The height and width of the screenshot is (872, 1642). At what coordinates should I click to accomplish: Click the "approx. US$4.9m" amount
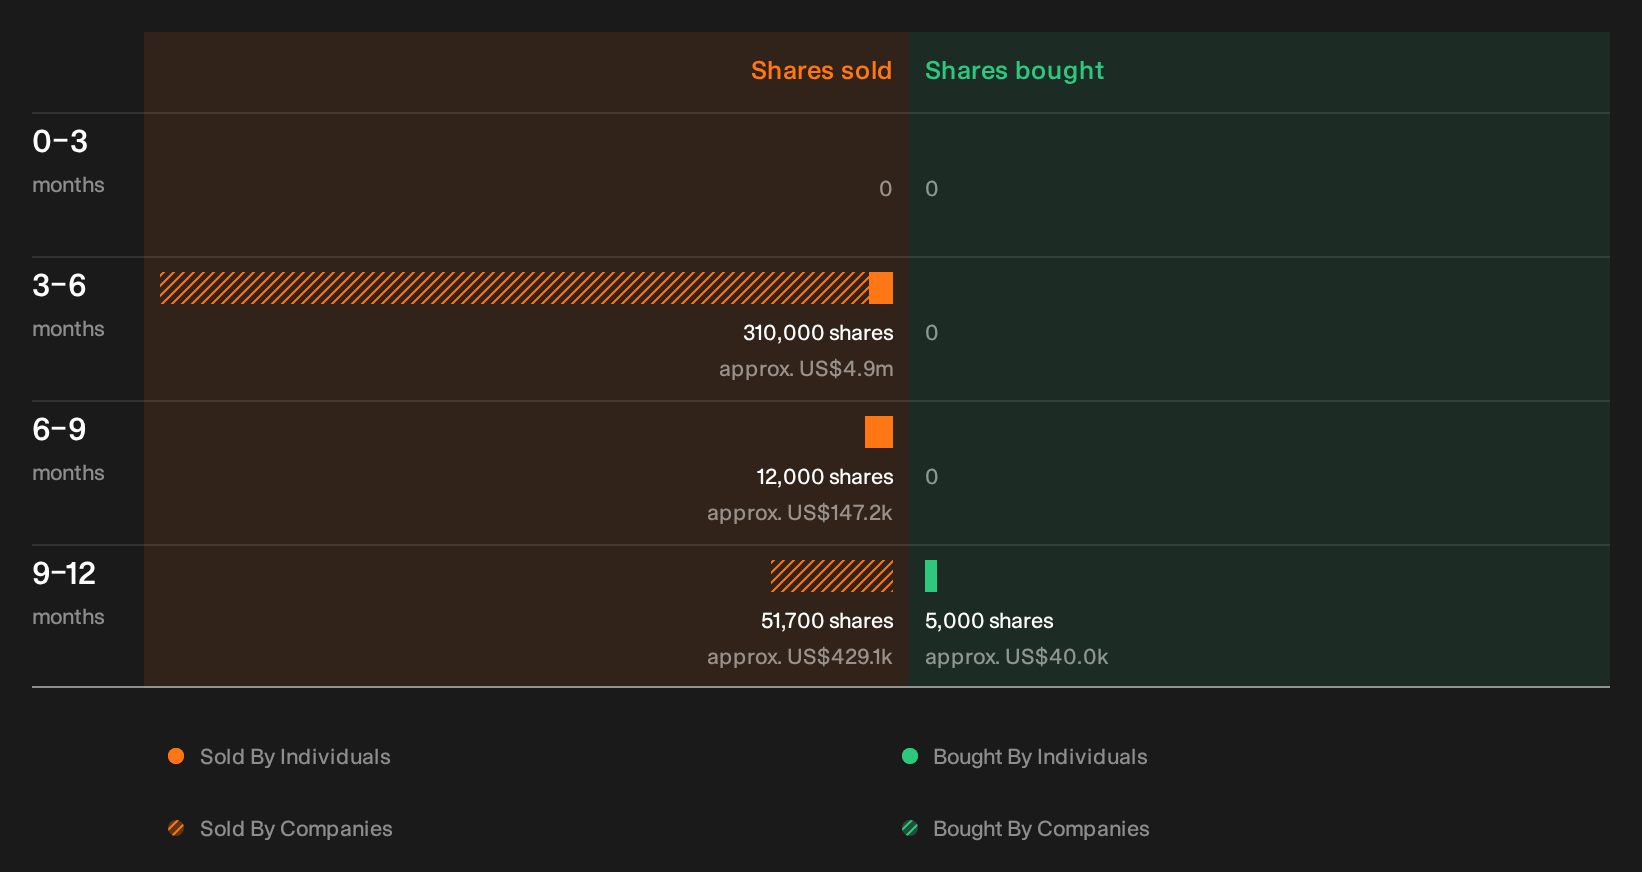(x=806, y=369)
